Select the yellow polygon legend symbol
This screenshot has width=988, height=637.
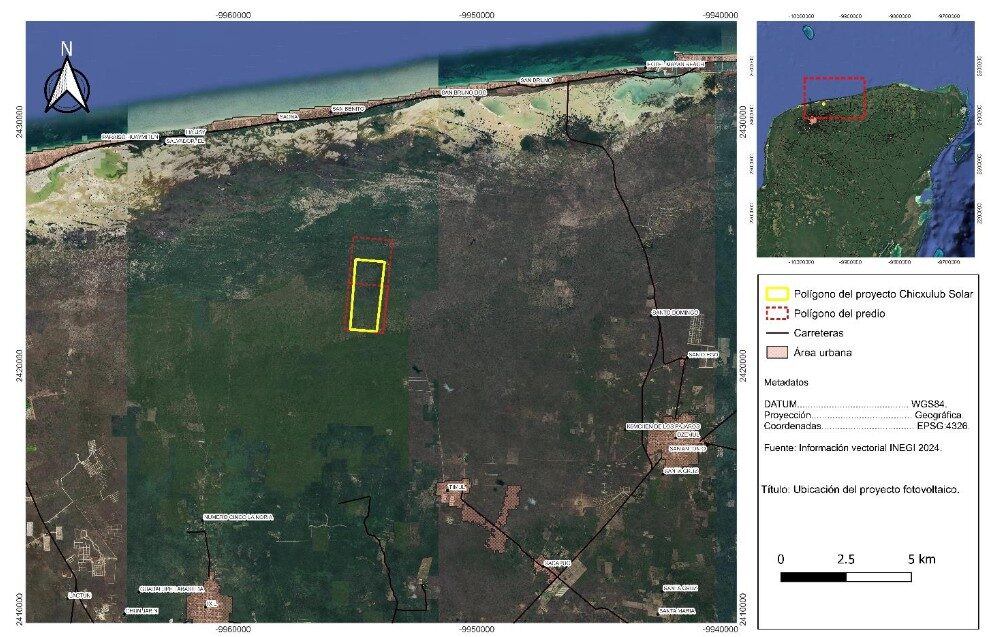pos(776,295)
